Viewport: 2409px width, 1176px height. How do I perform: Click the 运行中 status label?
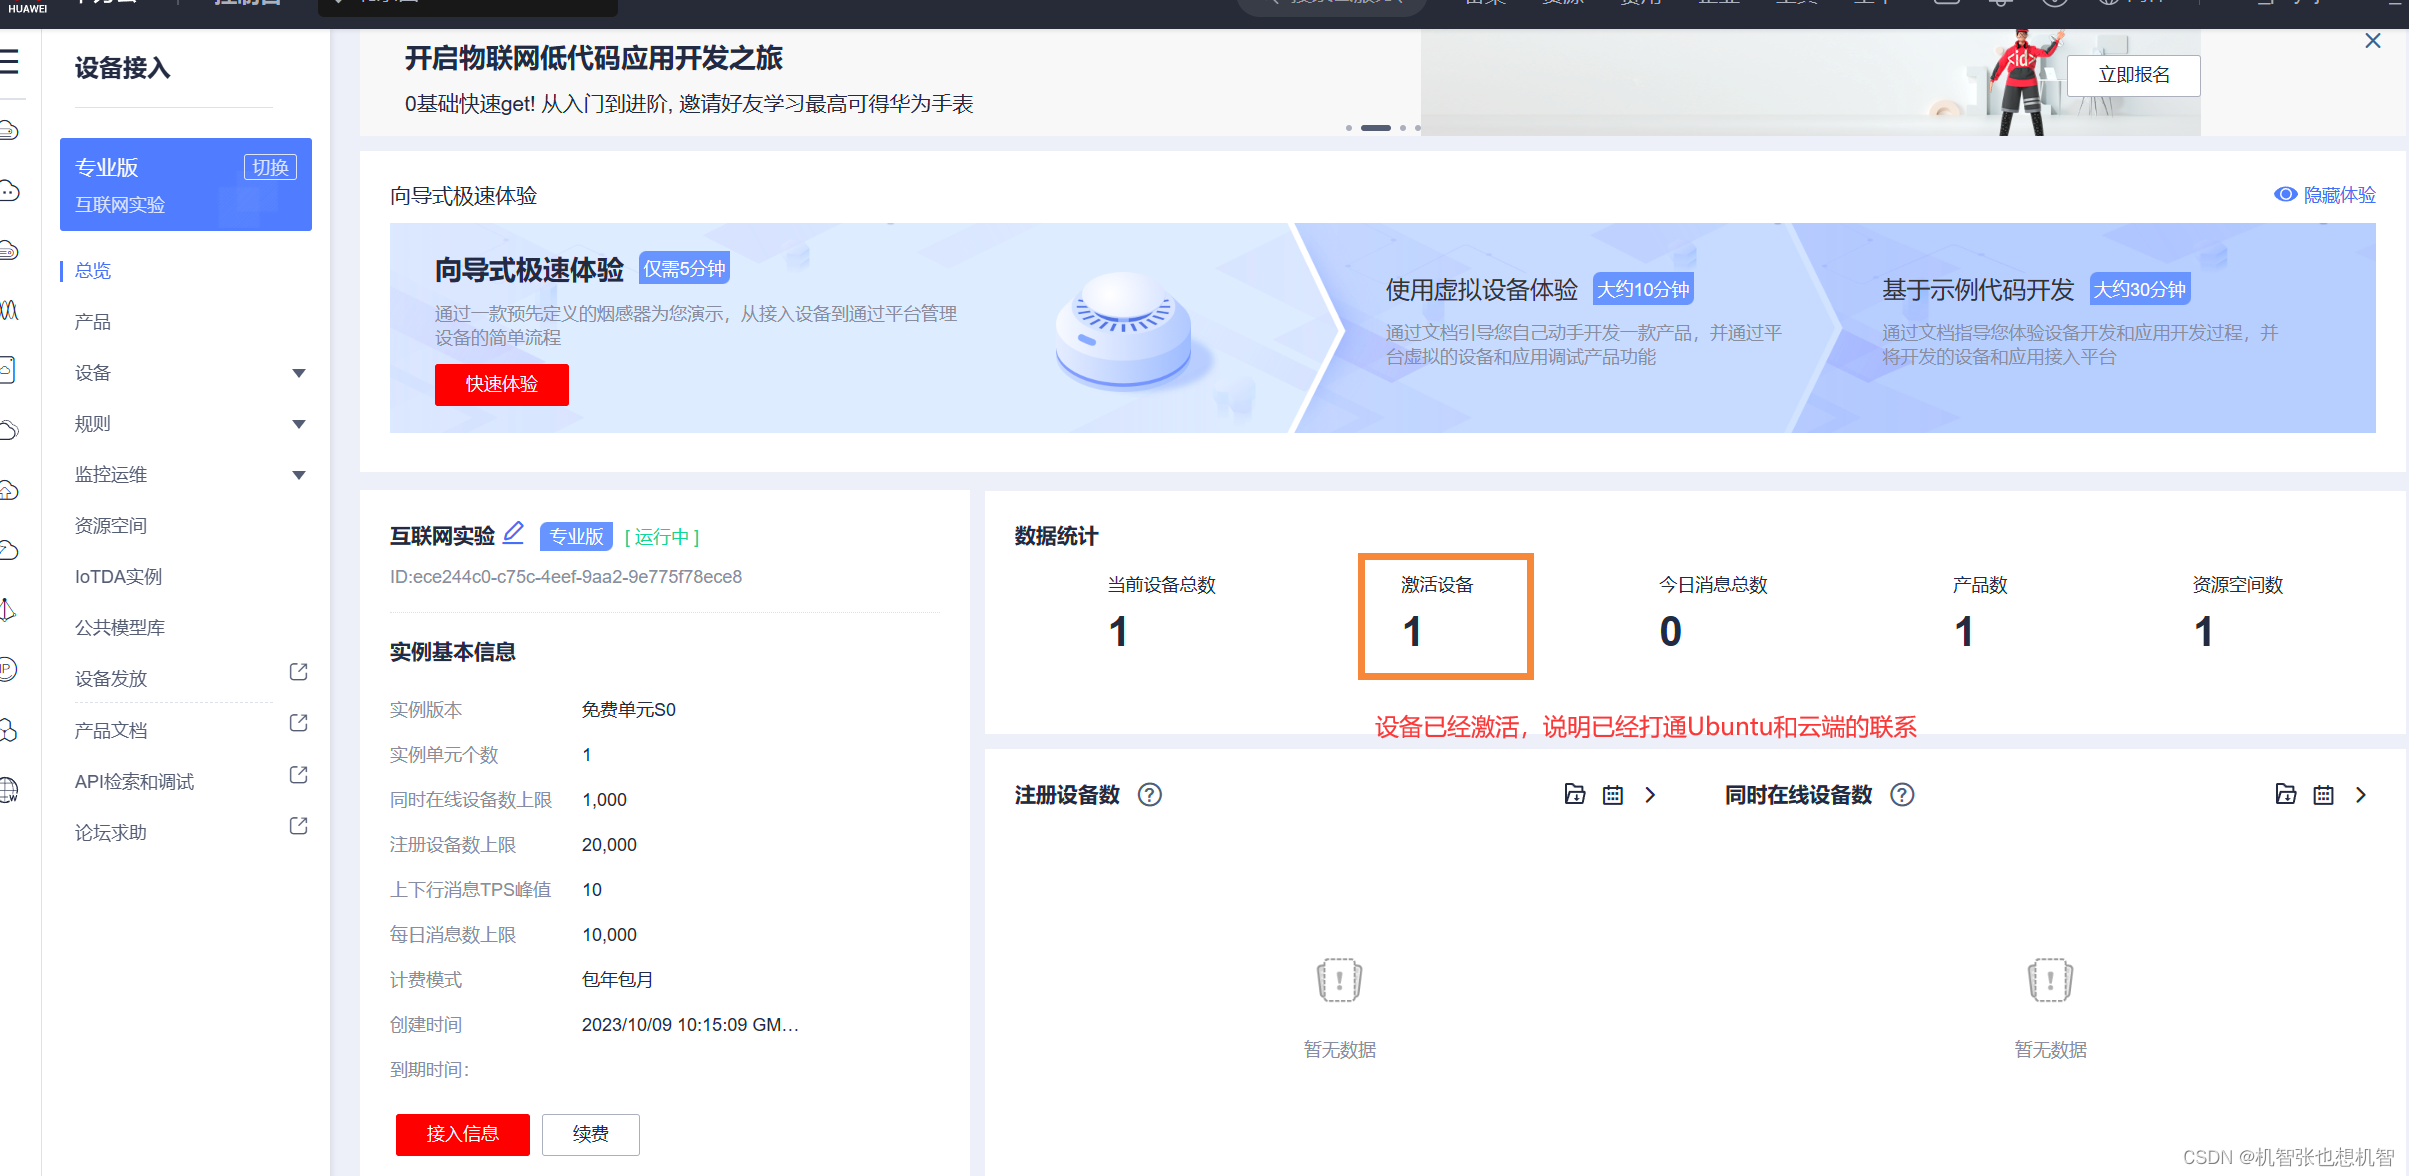(x=662, y=537)
